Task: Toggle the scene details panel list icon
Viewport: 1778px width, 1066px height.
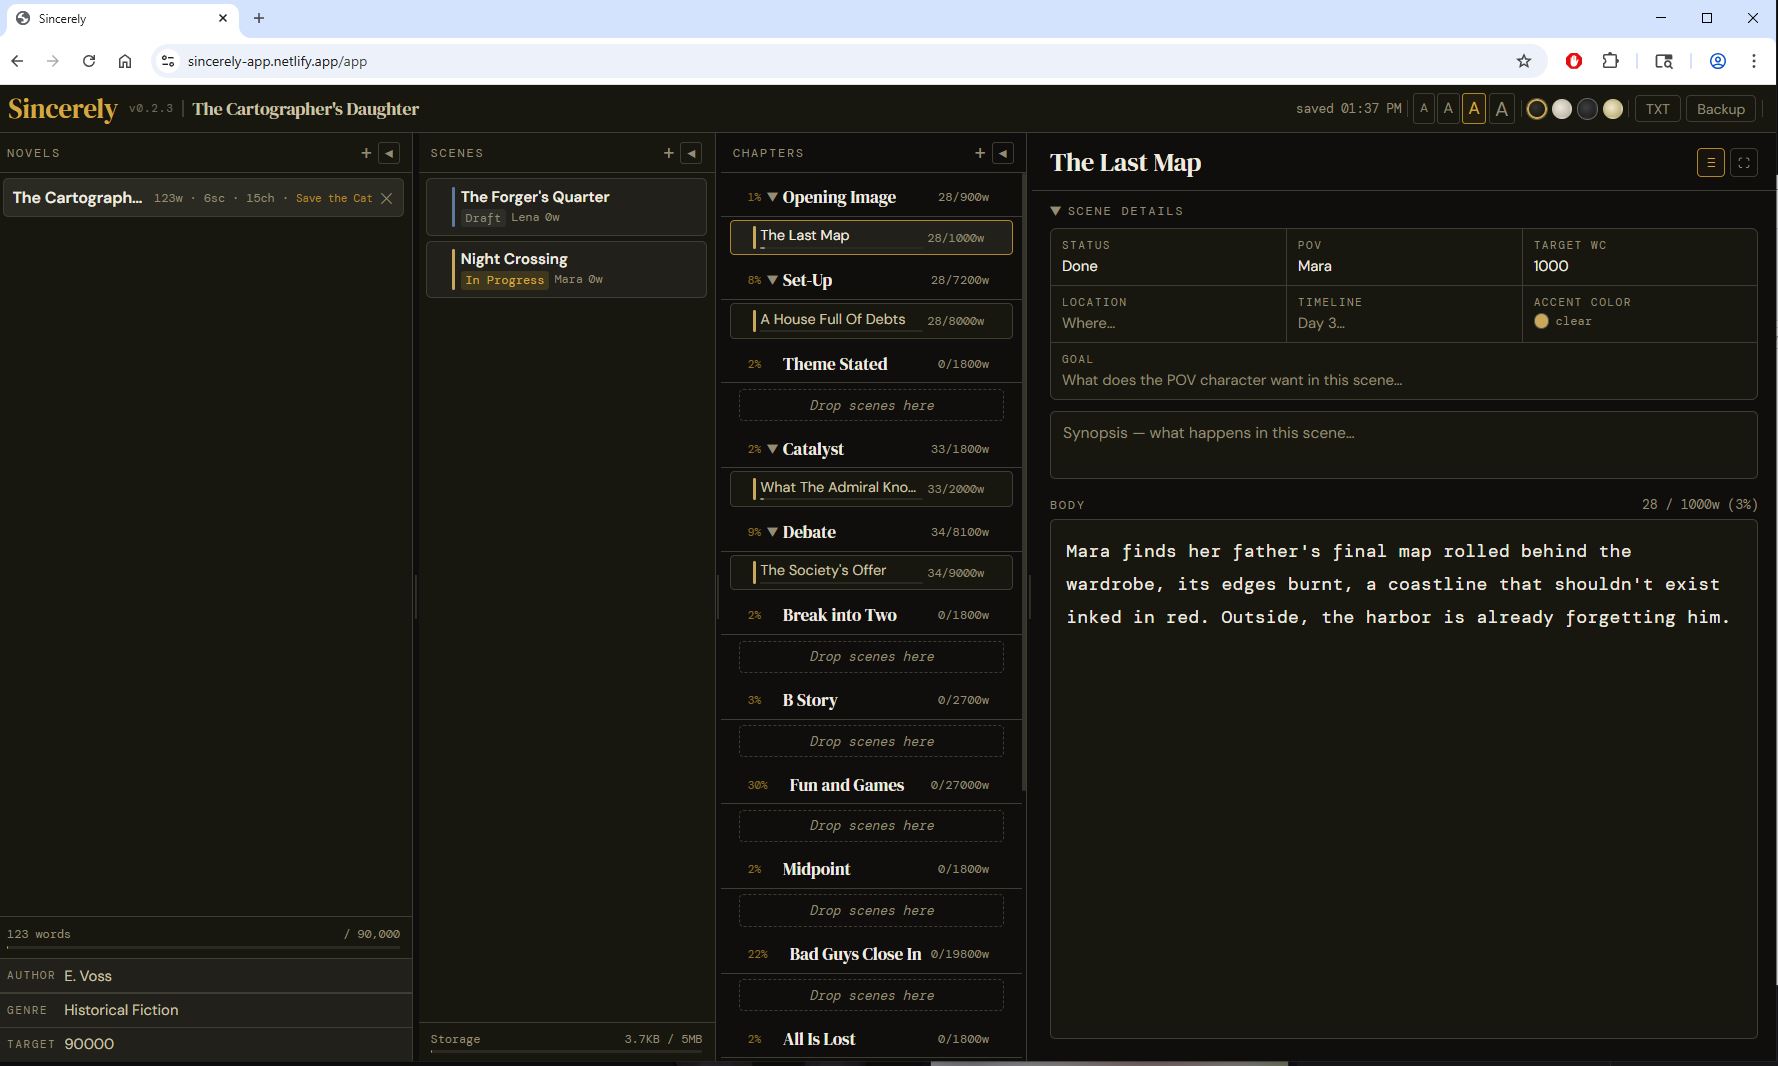Action: (x=1710, y=163)
